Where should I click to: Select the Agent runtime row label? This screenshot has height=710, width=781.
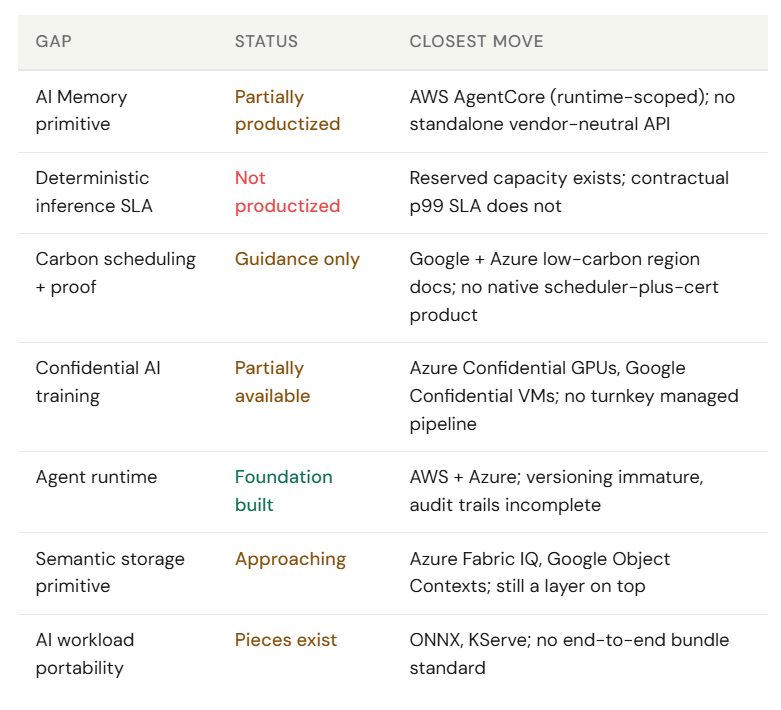96,477
